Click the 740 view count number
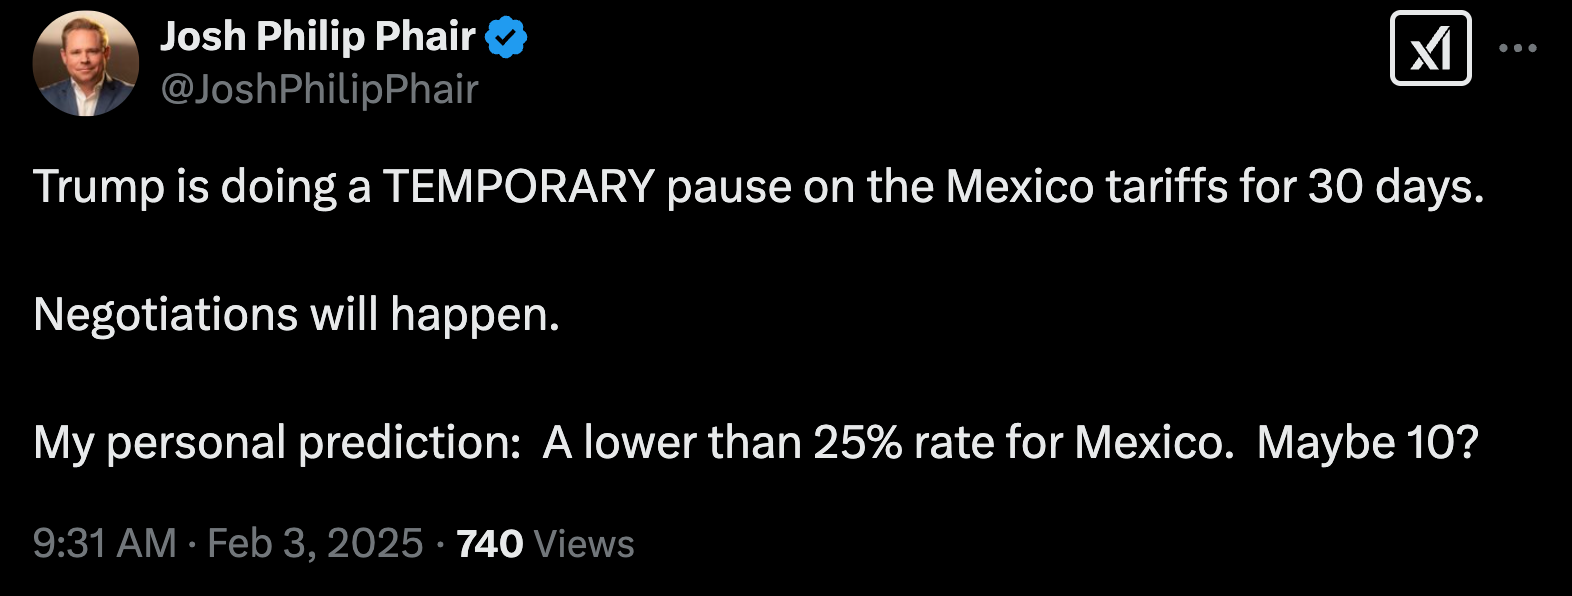This screenshot has width=1572, height=596. tap(489, 544)
